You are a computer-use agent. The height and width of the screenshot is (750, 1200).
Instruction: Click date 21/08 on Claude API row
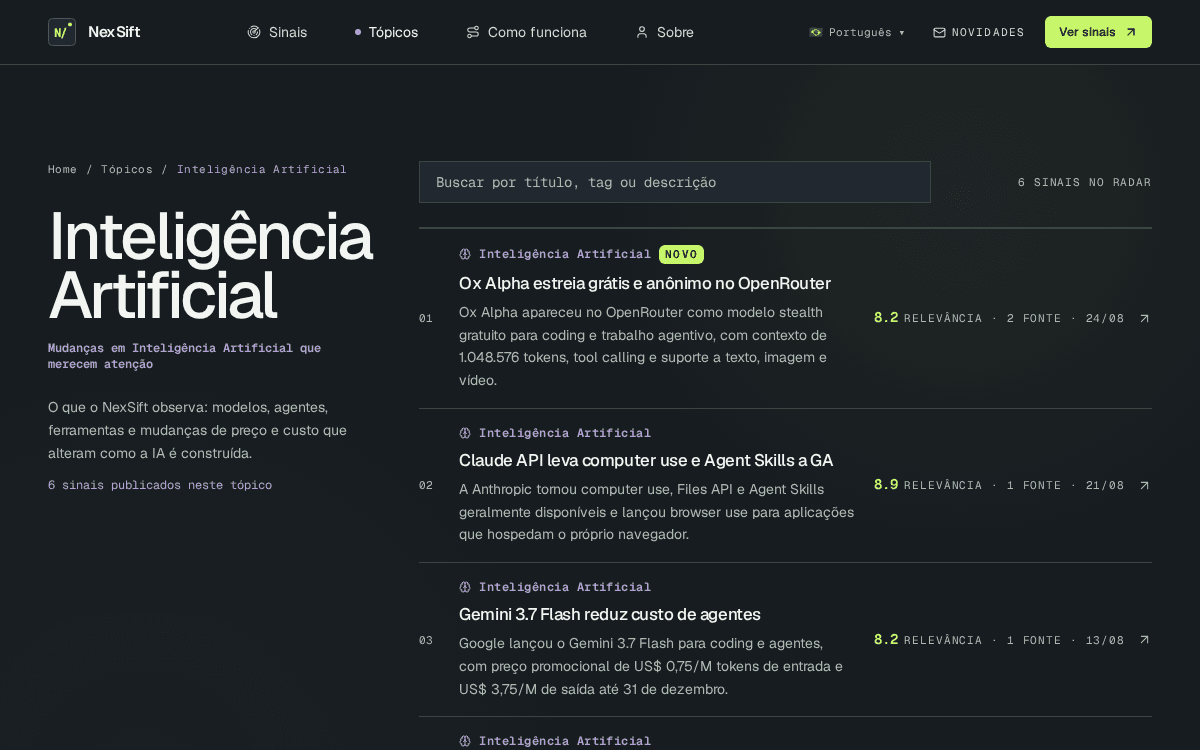(x=1105, y=485)
